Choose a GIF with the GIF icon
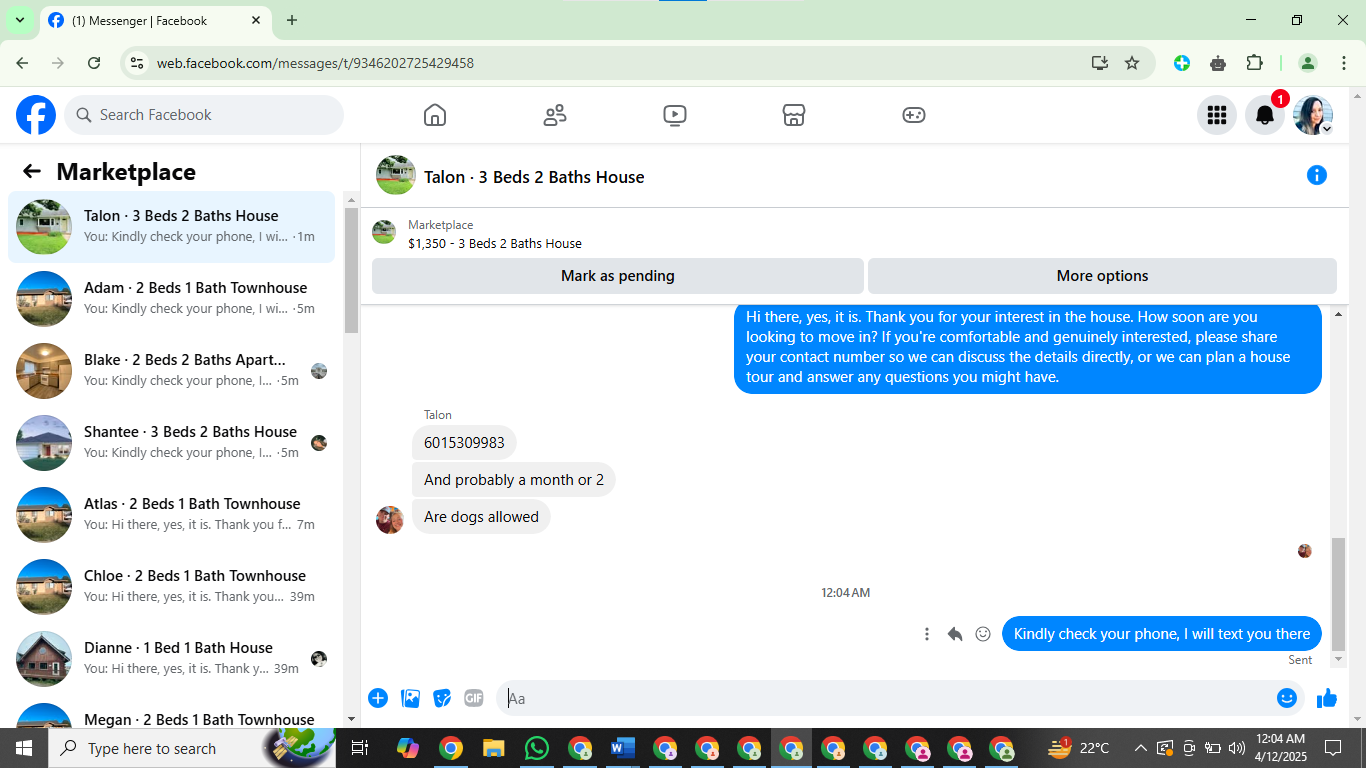The image size is (1366, 768). pyautogui.click(x=474, y=698)
